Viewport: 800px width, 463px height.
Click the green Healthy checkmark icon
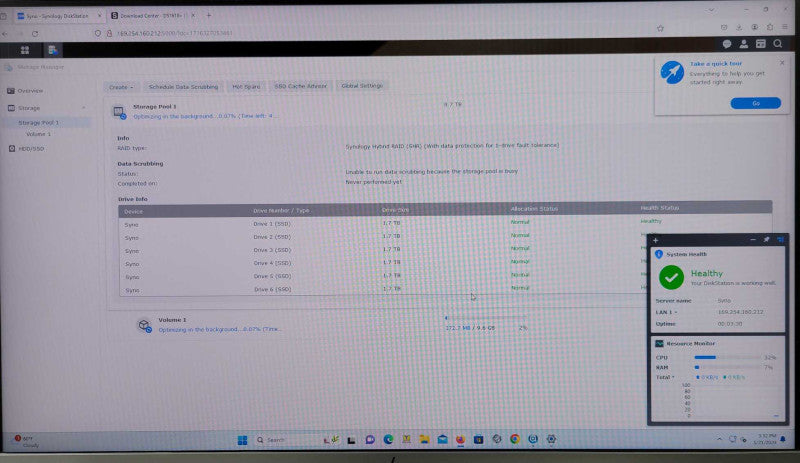click(x=671, y=277)
